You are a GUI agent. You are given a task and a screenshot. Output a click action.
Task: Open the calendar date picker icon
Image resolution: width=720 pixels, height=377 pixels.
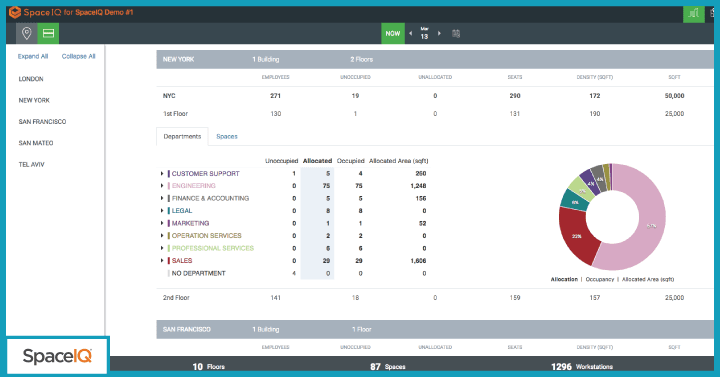tap(456, 34)
